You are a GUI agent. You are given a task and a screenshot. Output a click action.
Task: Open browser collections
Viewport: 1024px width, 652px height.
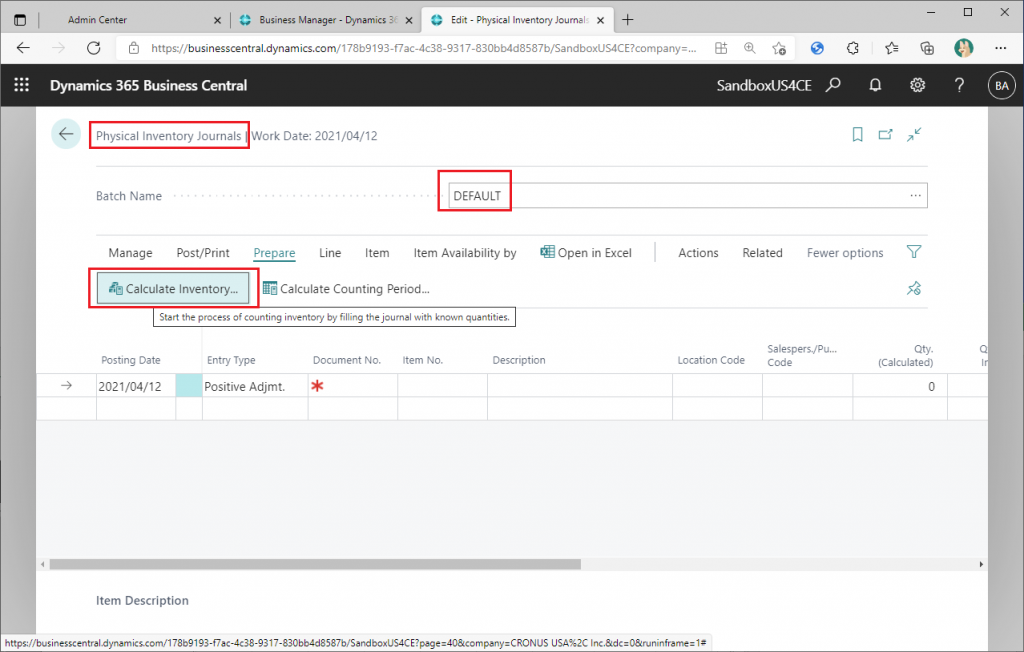click(x=927, y=48)
